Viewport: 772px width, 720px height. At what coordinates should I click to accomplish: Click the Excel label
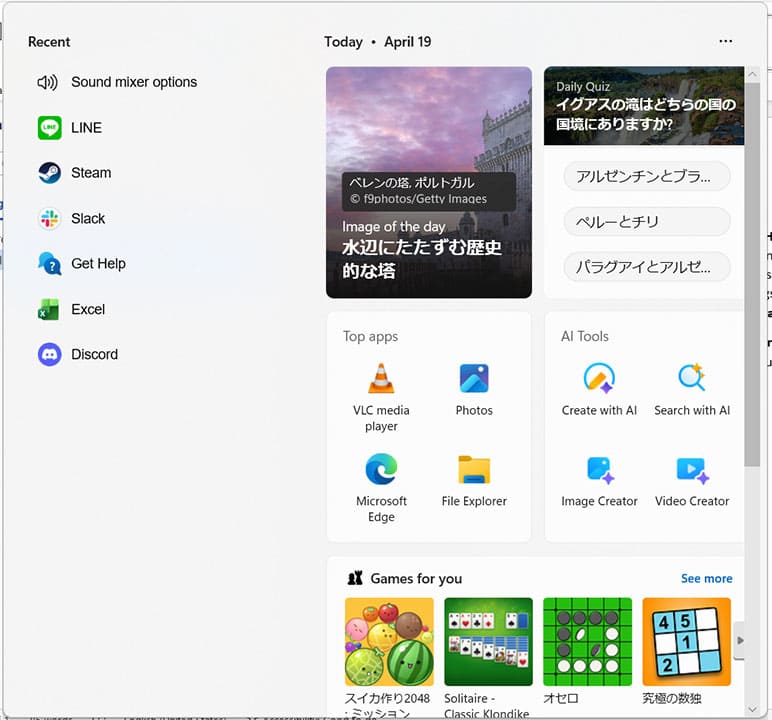(x=88, y=309)
